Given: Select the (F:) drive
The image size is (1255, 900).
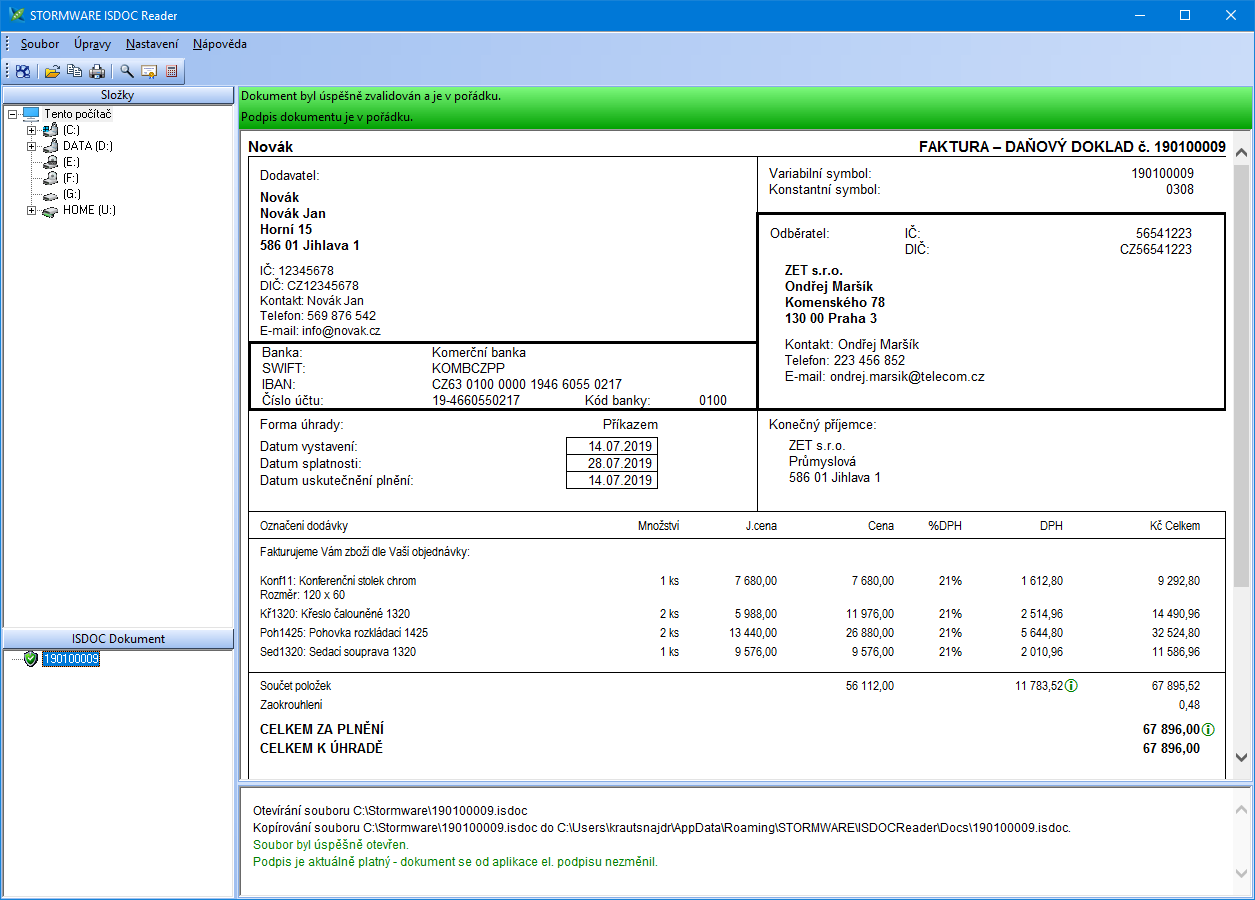Looking at the screenshot, I should tap(71, 178).
